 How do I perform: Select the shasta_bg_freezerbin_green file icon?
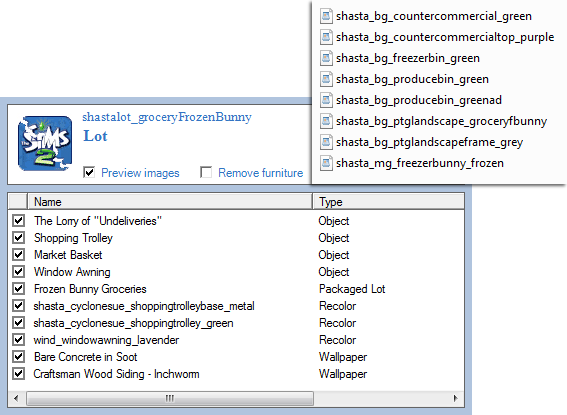[326, 58]
